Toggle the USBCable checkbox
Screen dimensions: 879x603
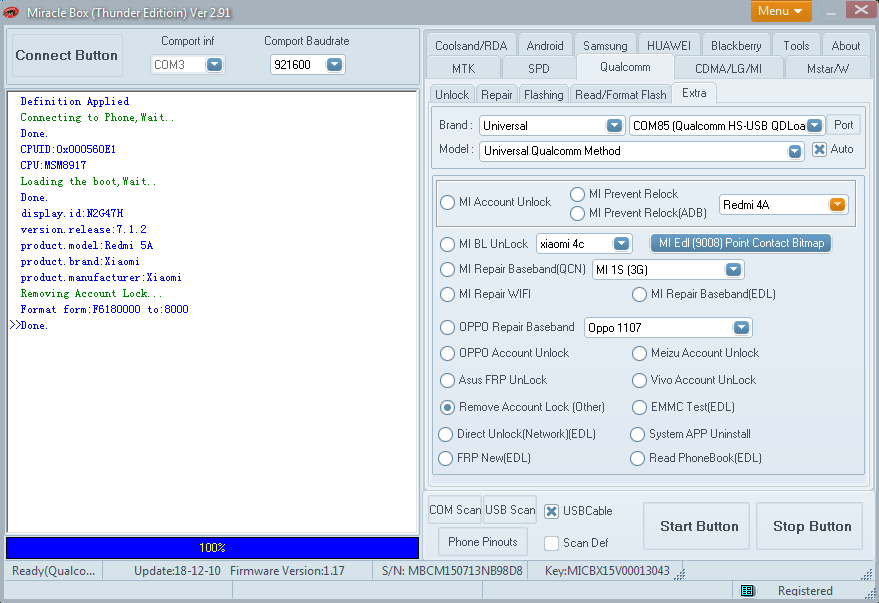(x=552, y=511)
